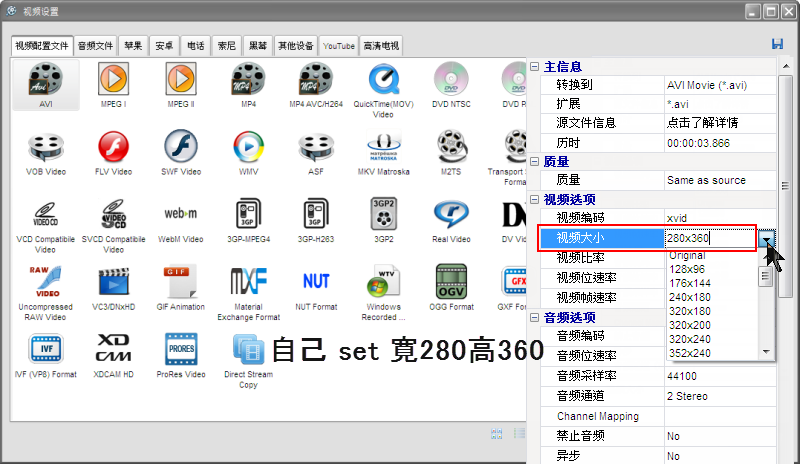The width and height of the screenshot is (800, 464).
Task: Pick the Real Video format icon
Action: coord(451,214)
